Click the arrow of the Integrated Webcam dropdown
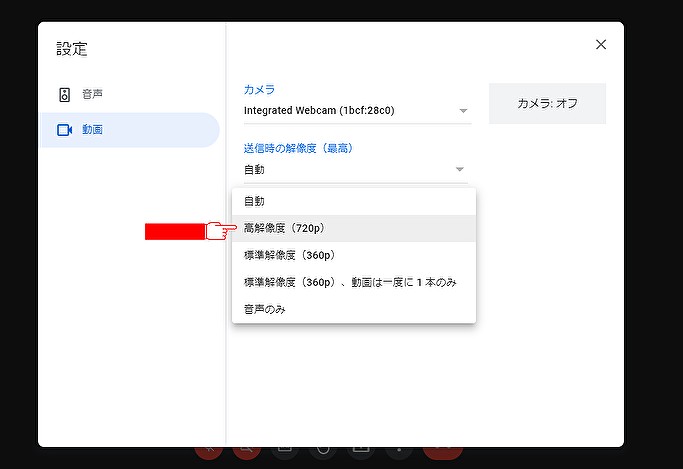 pos(463,111)
